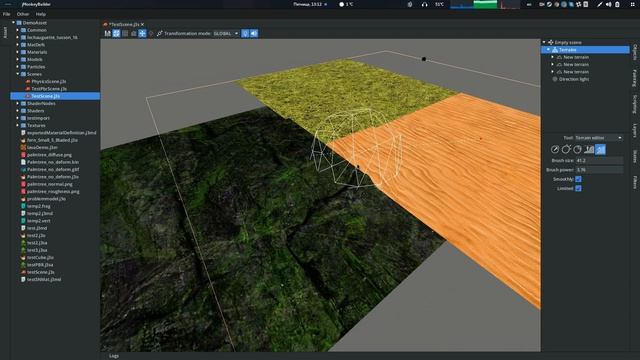The height and width of the screenshot is (360, 640).
Task: Expand the Models folder
Action: (18, 60)
